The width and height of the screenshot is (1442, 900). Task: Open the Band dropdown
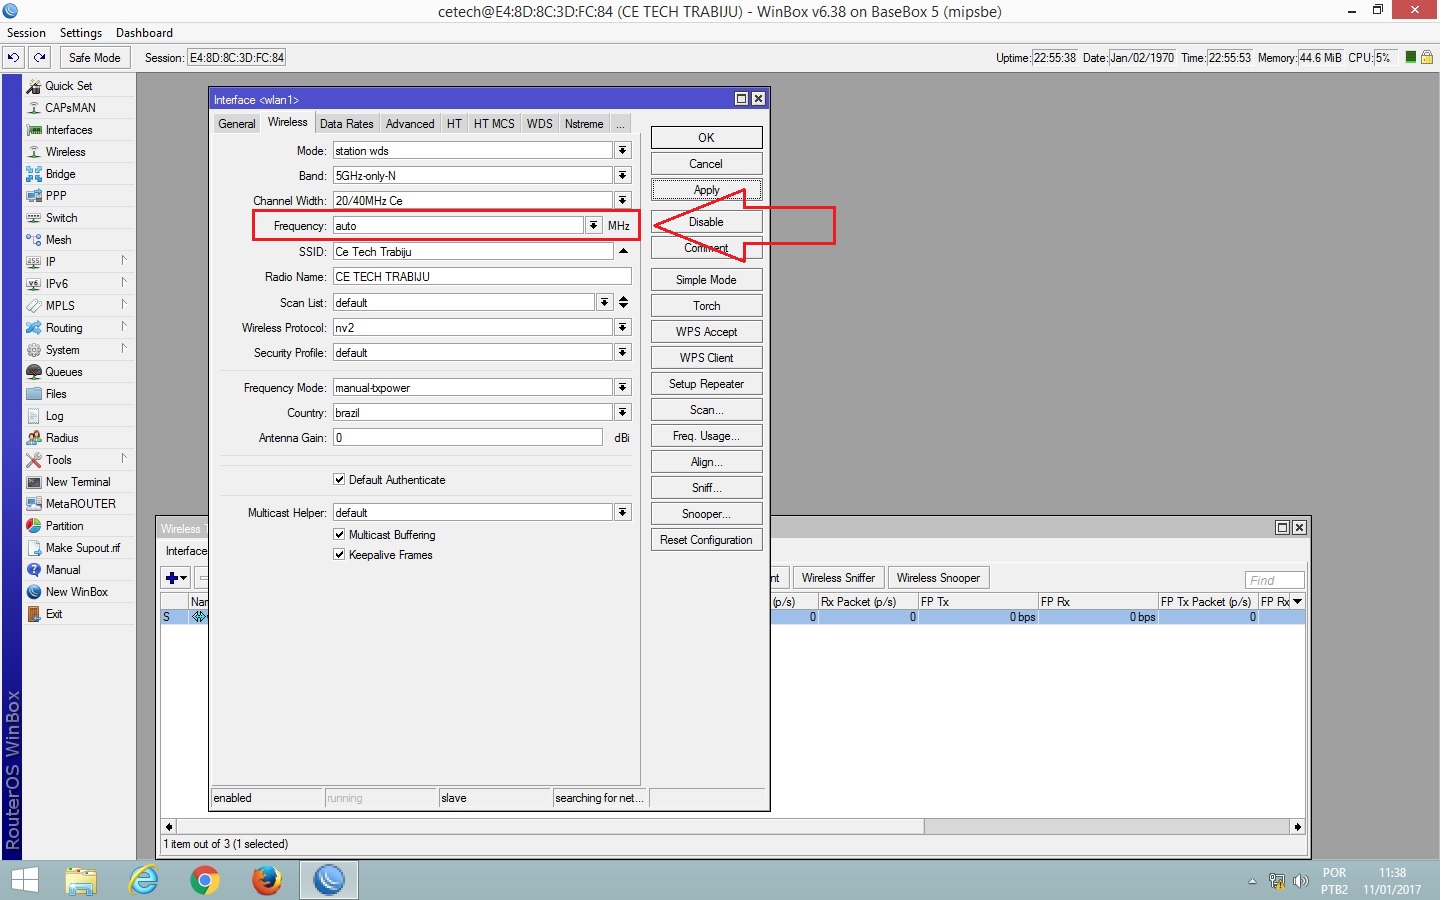(x=623, y=175)
